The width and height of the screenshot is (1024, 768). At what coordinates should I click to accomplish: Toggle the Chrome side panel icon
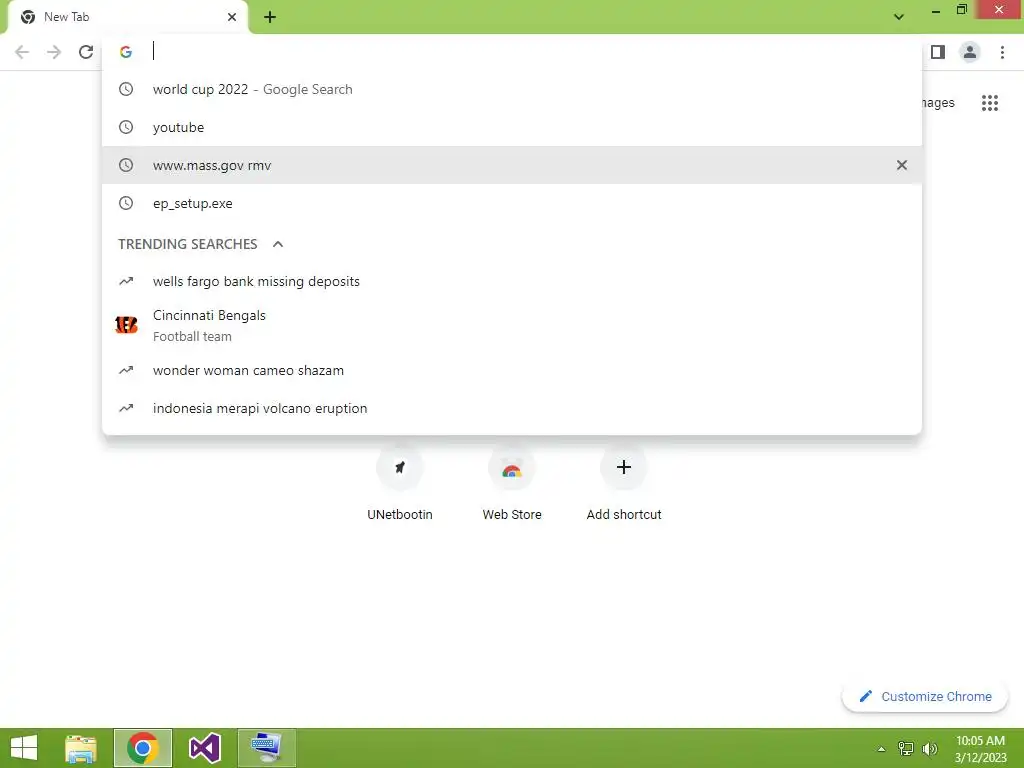pyautogui.click(x=938, y=52)
